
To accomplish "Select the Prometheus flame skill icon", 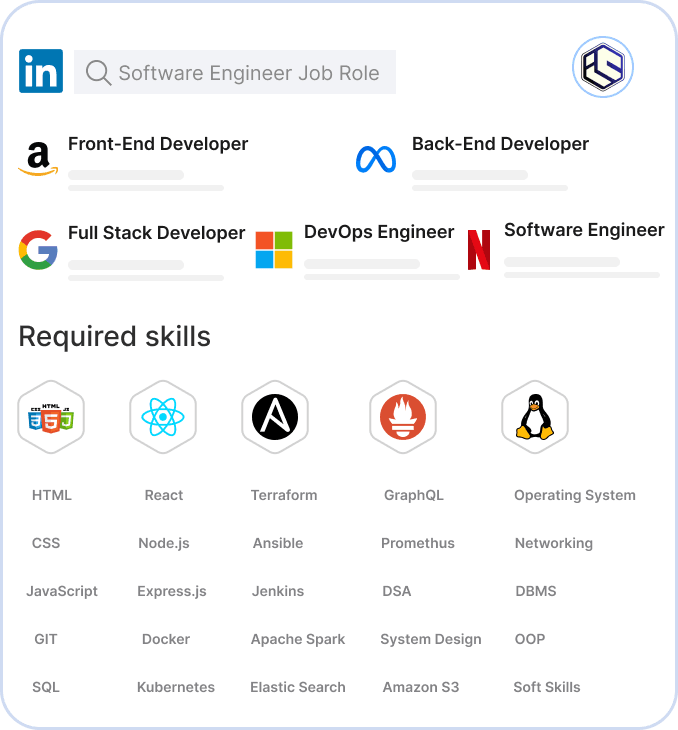I will 403,417.
